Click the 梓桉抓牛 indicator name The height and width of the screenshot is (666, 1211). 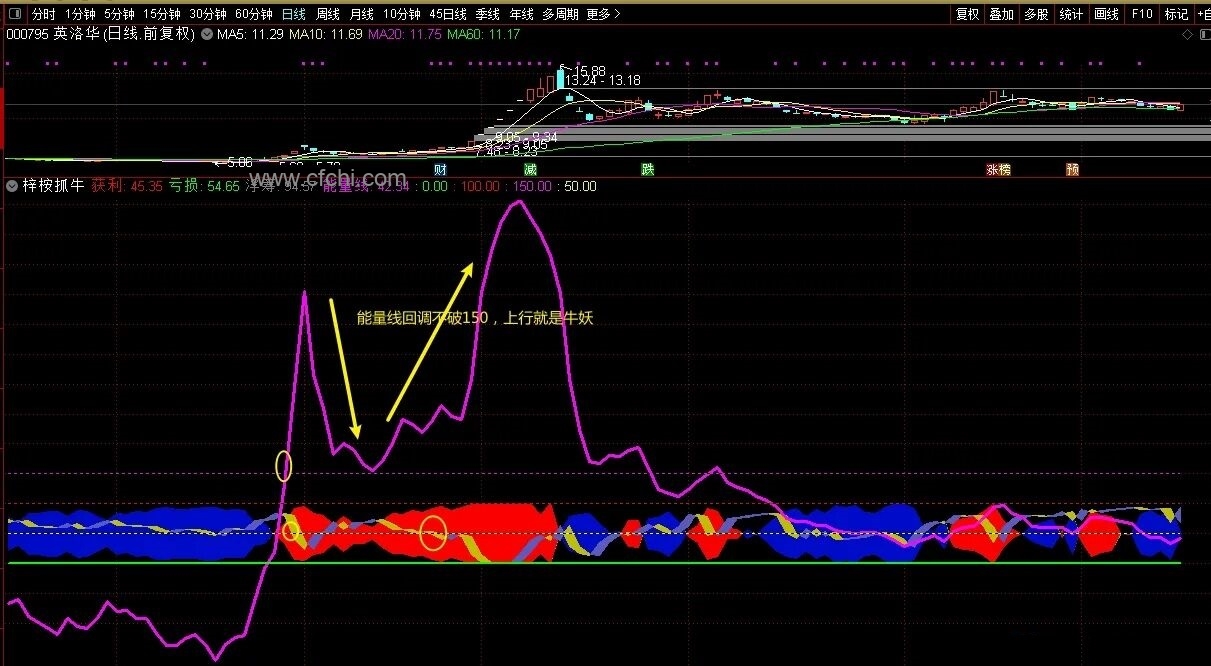click(x=53, y=185)
